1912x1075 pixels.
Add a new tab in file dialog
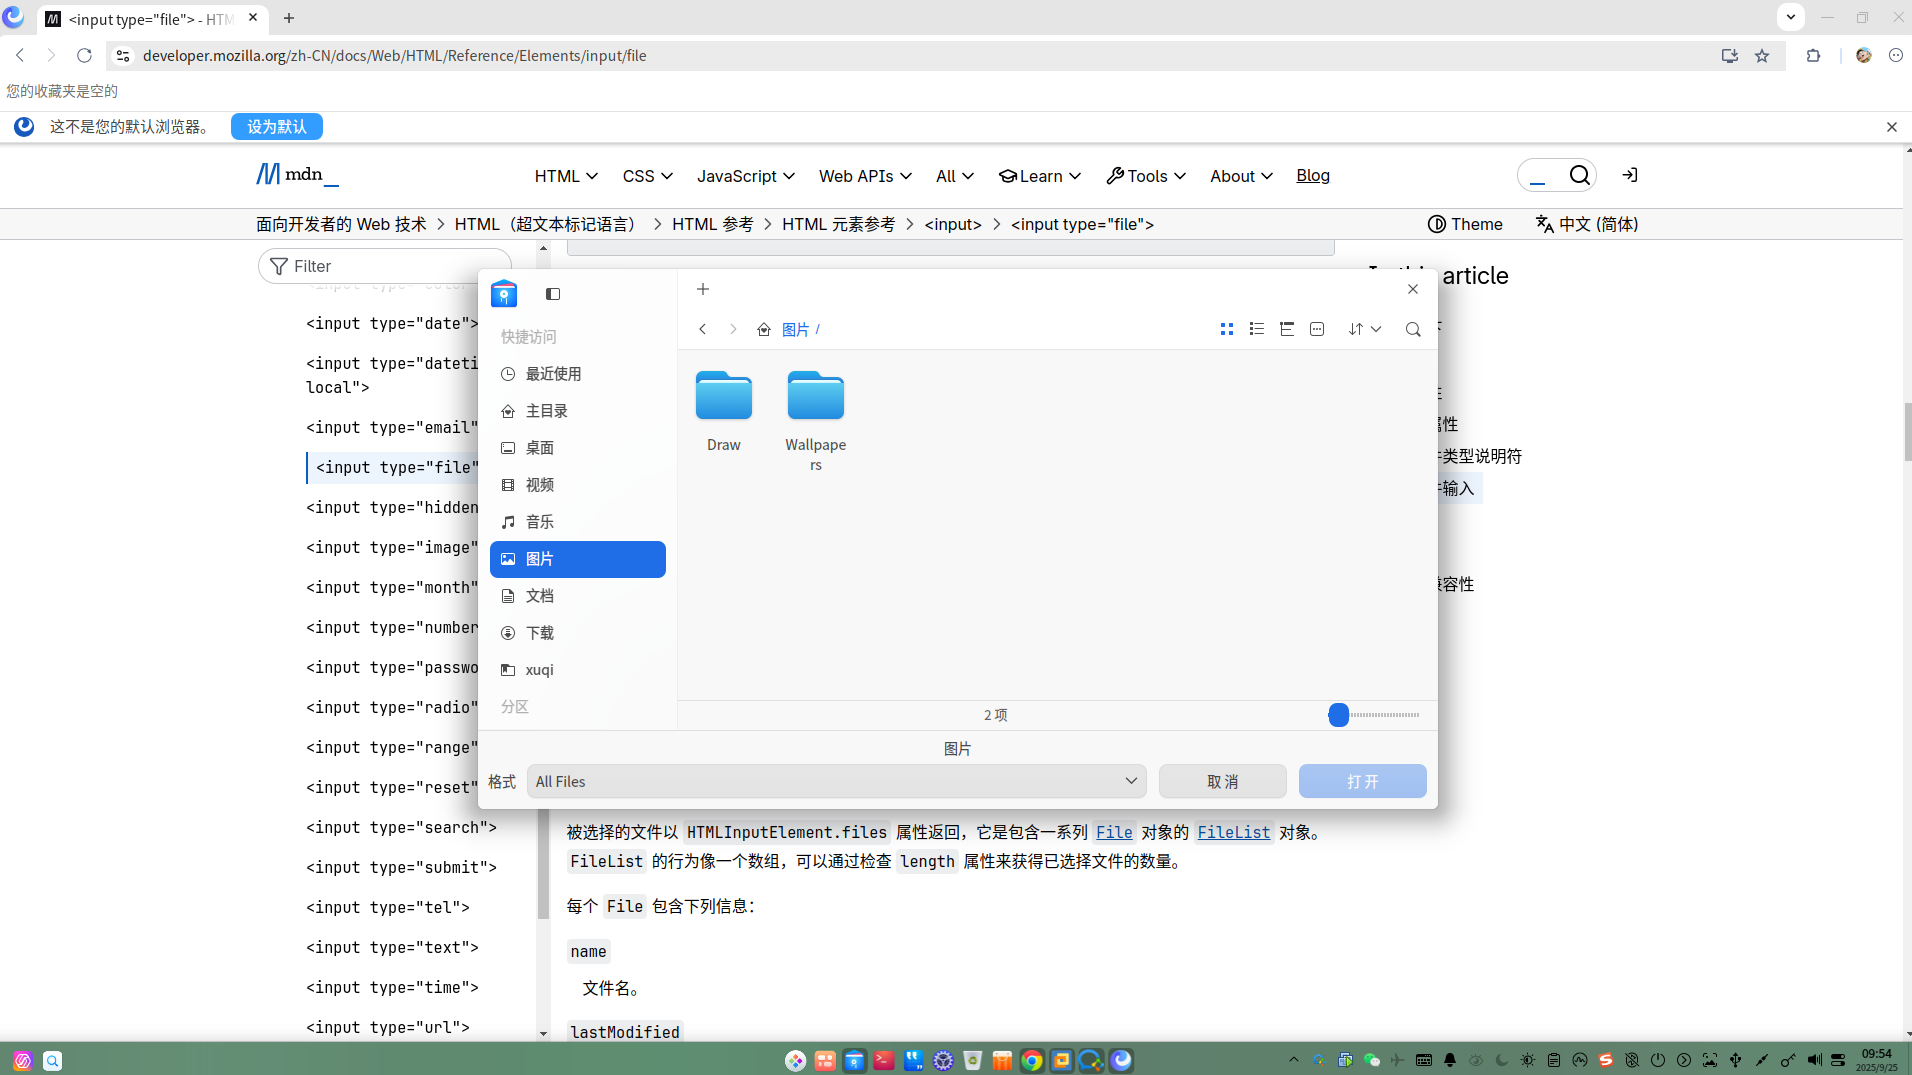point(703,289)
